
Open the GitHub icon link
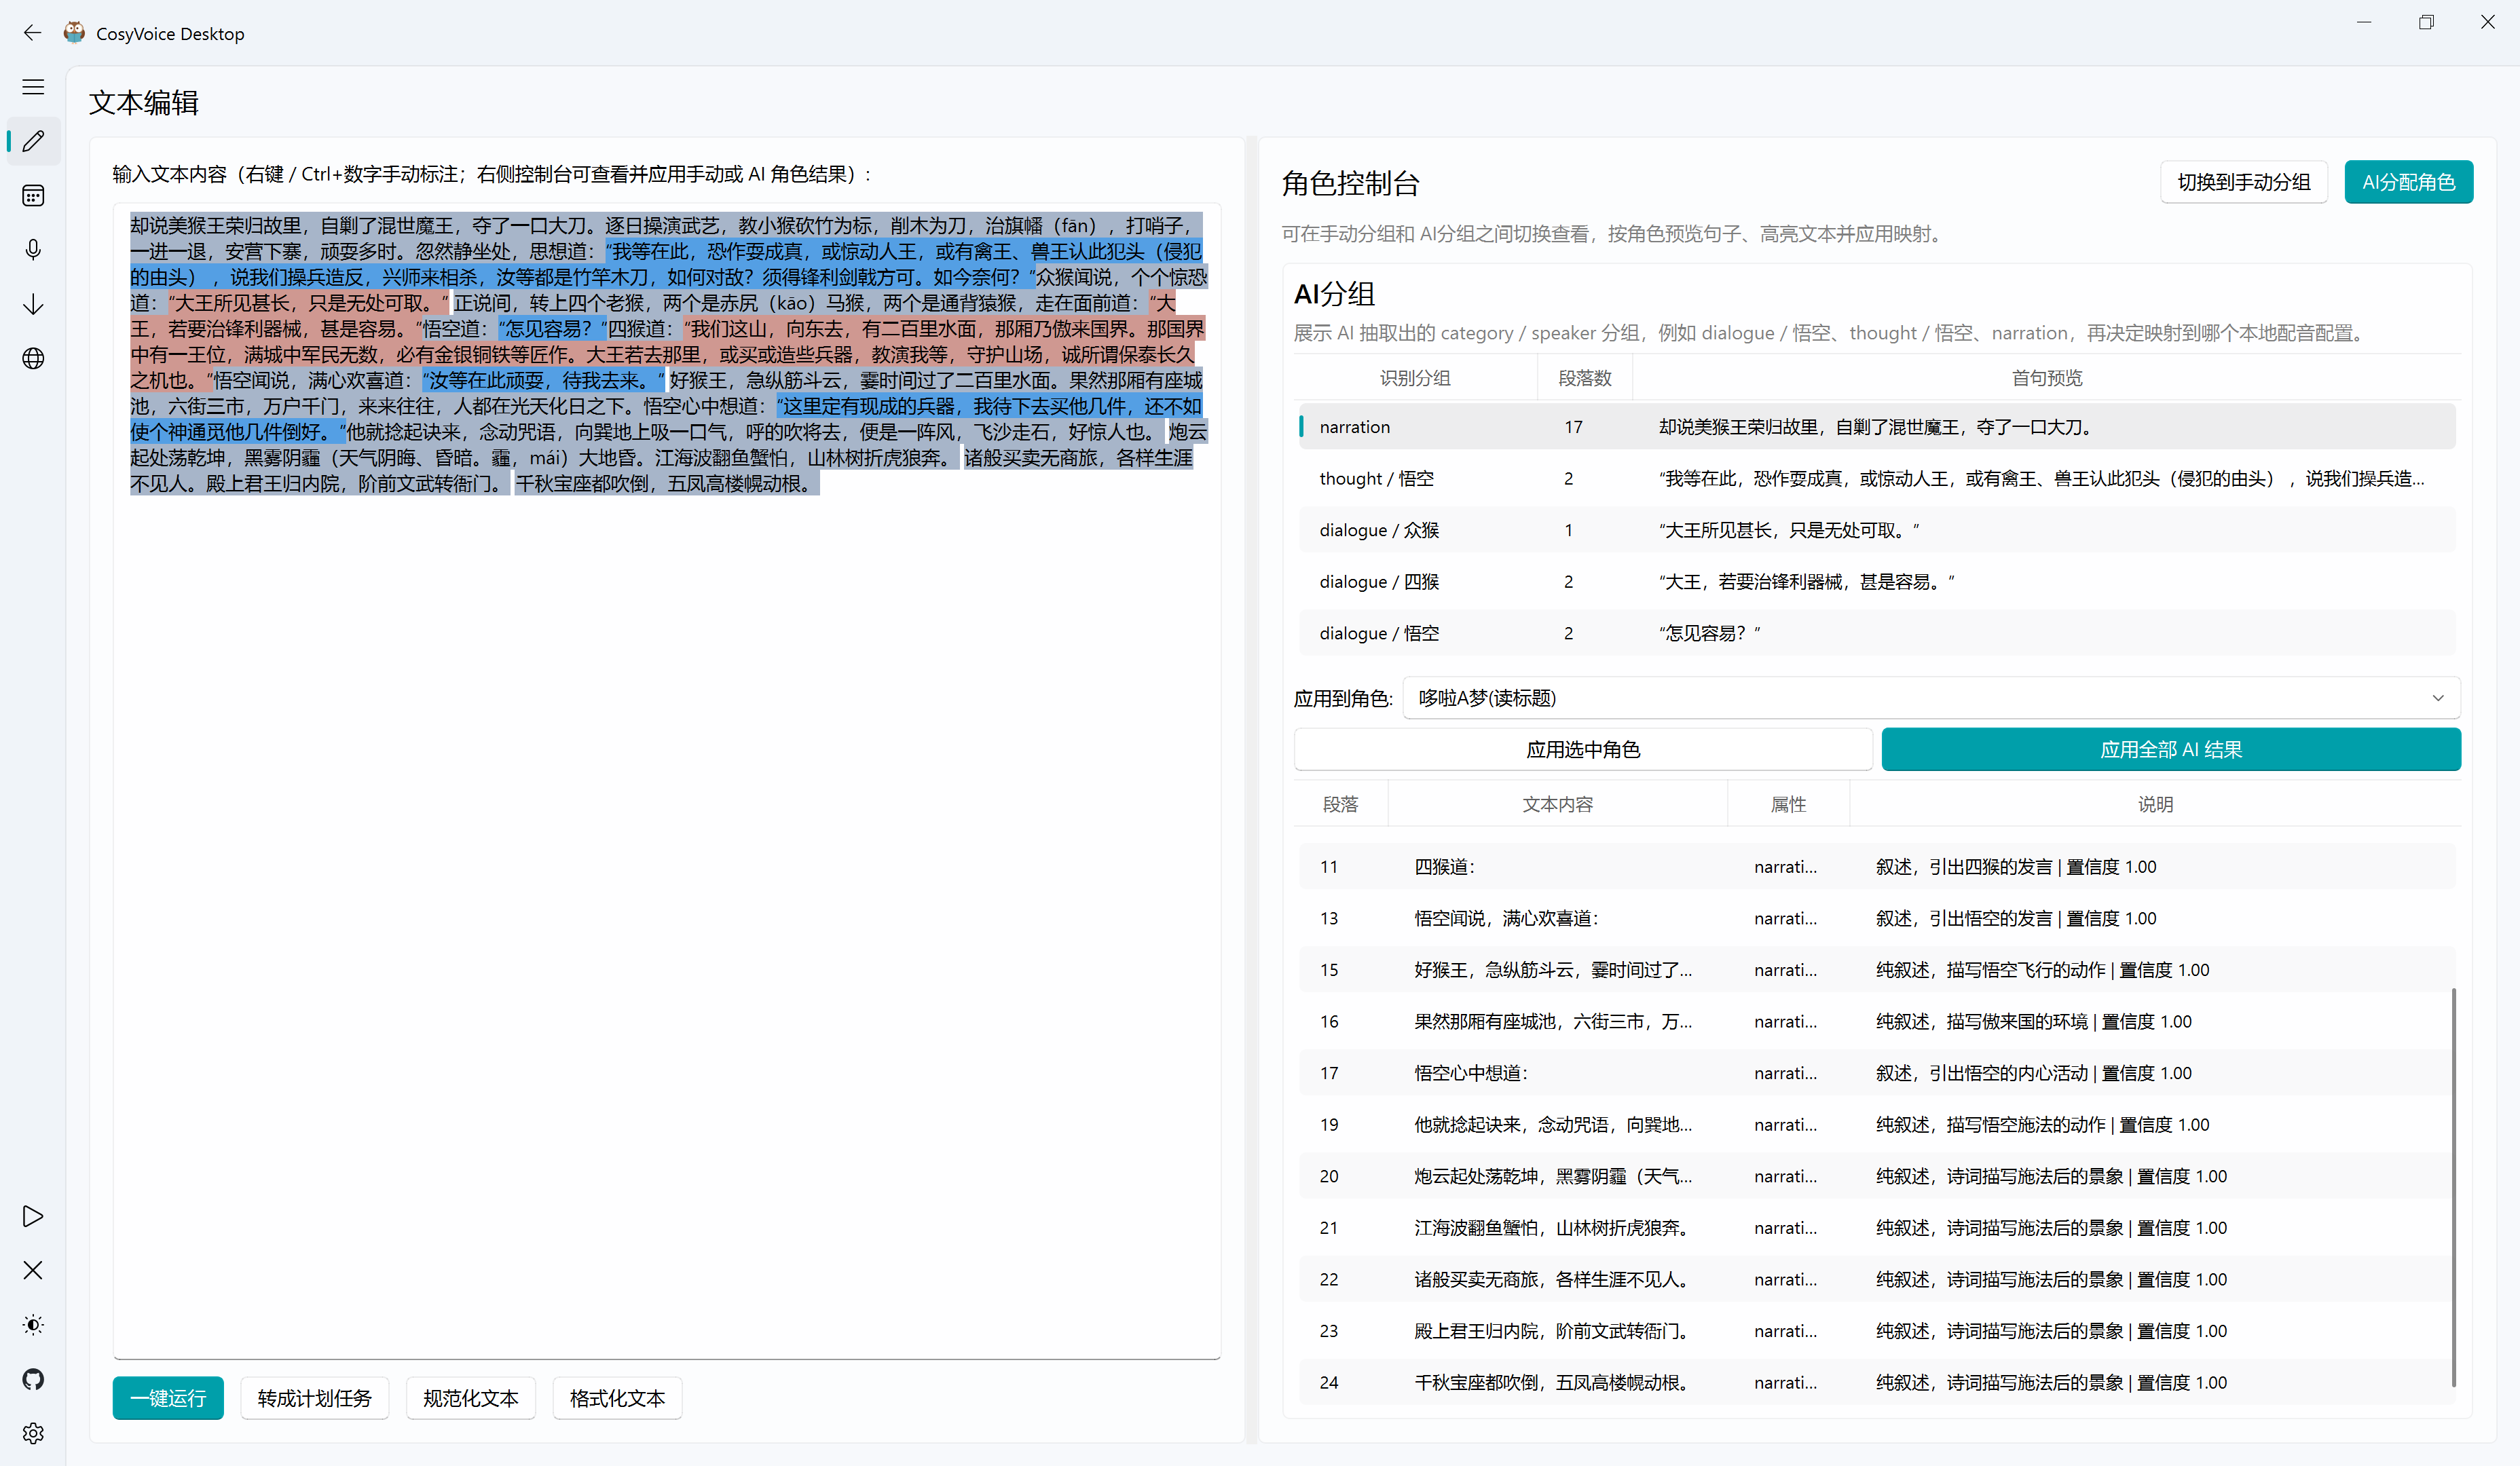point(33,1379)
